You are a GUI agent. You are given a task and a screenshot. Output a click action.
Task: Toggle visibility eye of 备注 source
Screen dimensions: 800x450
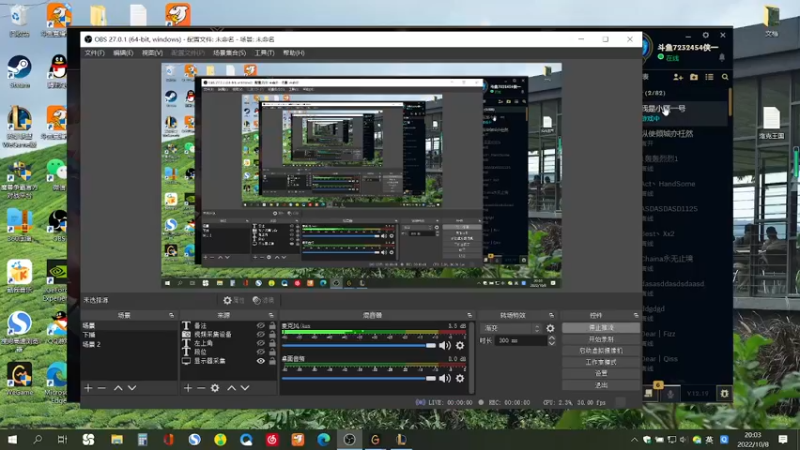coord(261,326)
